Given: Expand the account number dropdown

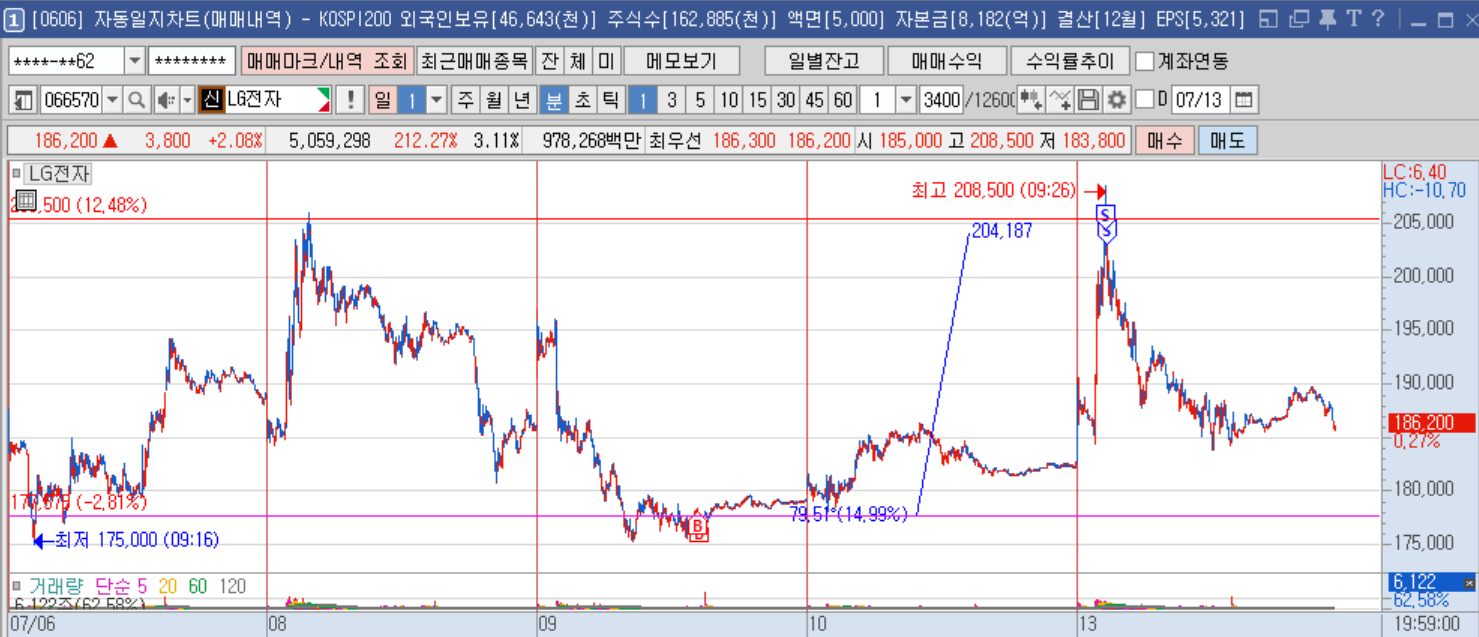Looking at the screenshot, I should pos(135,61).
